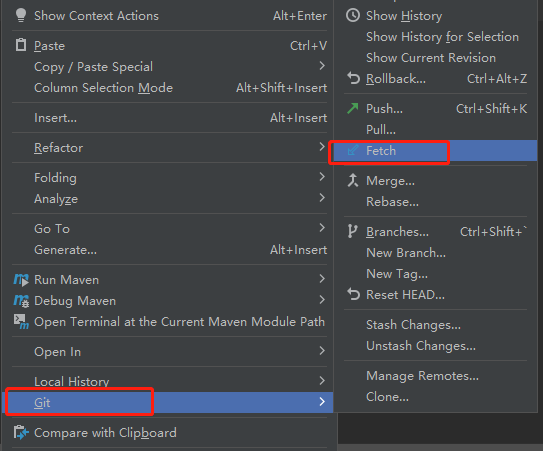Click the Run Maven icon
Viewport: 543px width, 451px height.
click(21, 280)
